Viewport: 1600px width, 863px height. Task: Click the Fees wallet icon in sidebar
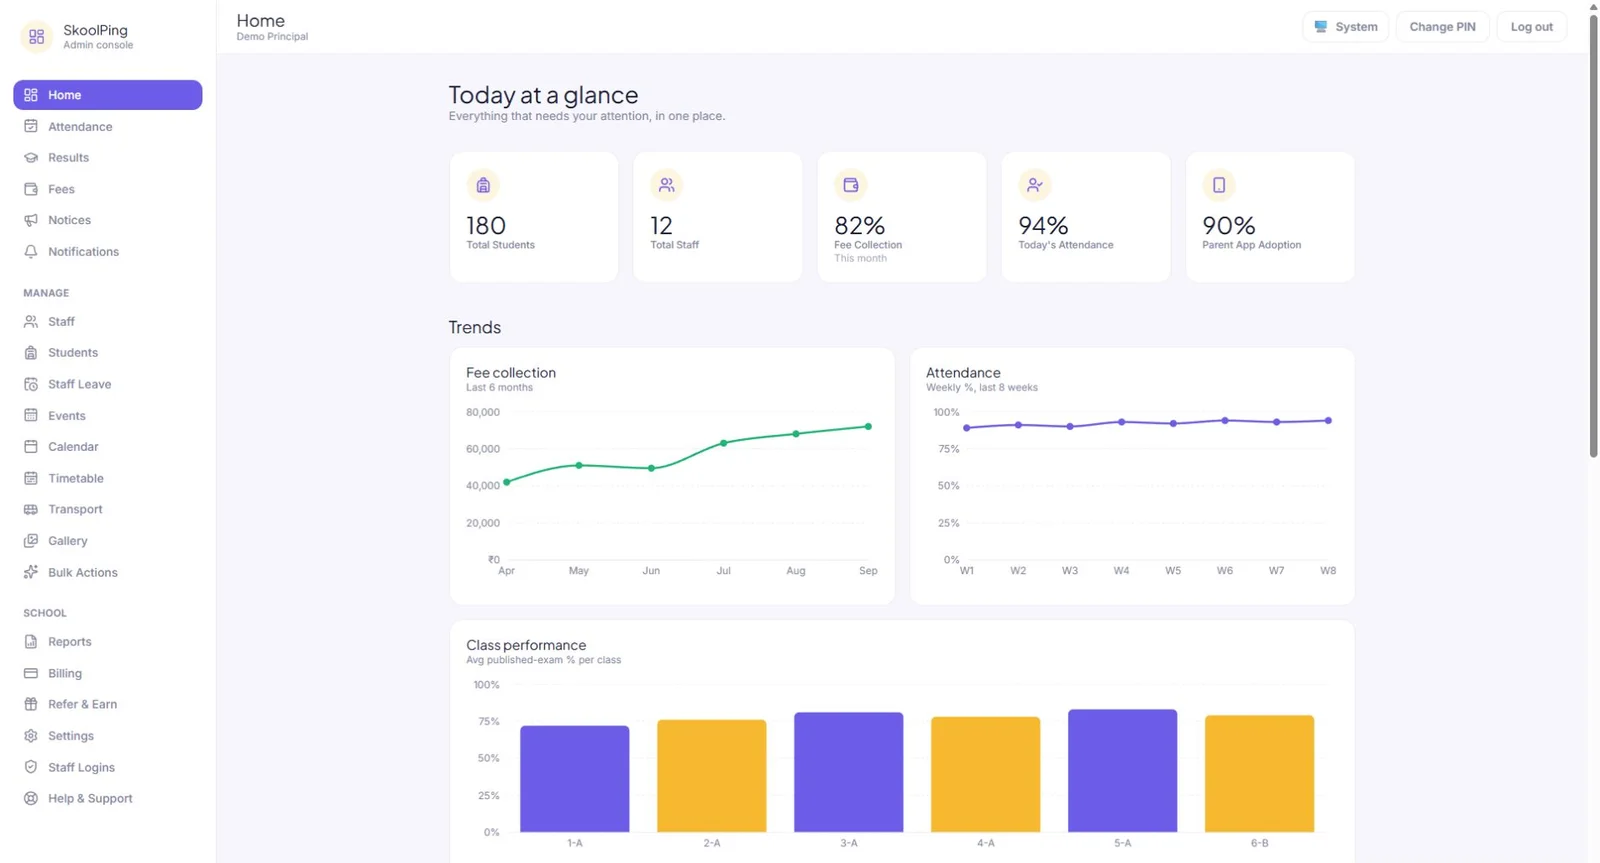[x=31, y=189]
